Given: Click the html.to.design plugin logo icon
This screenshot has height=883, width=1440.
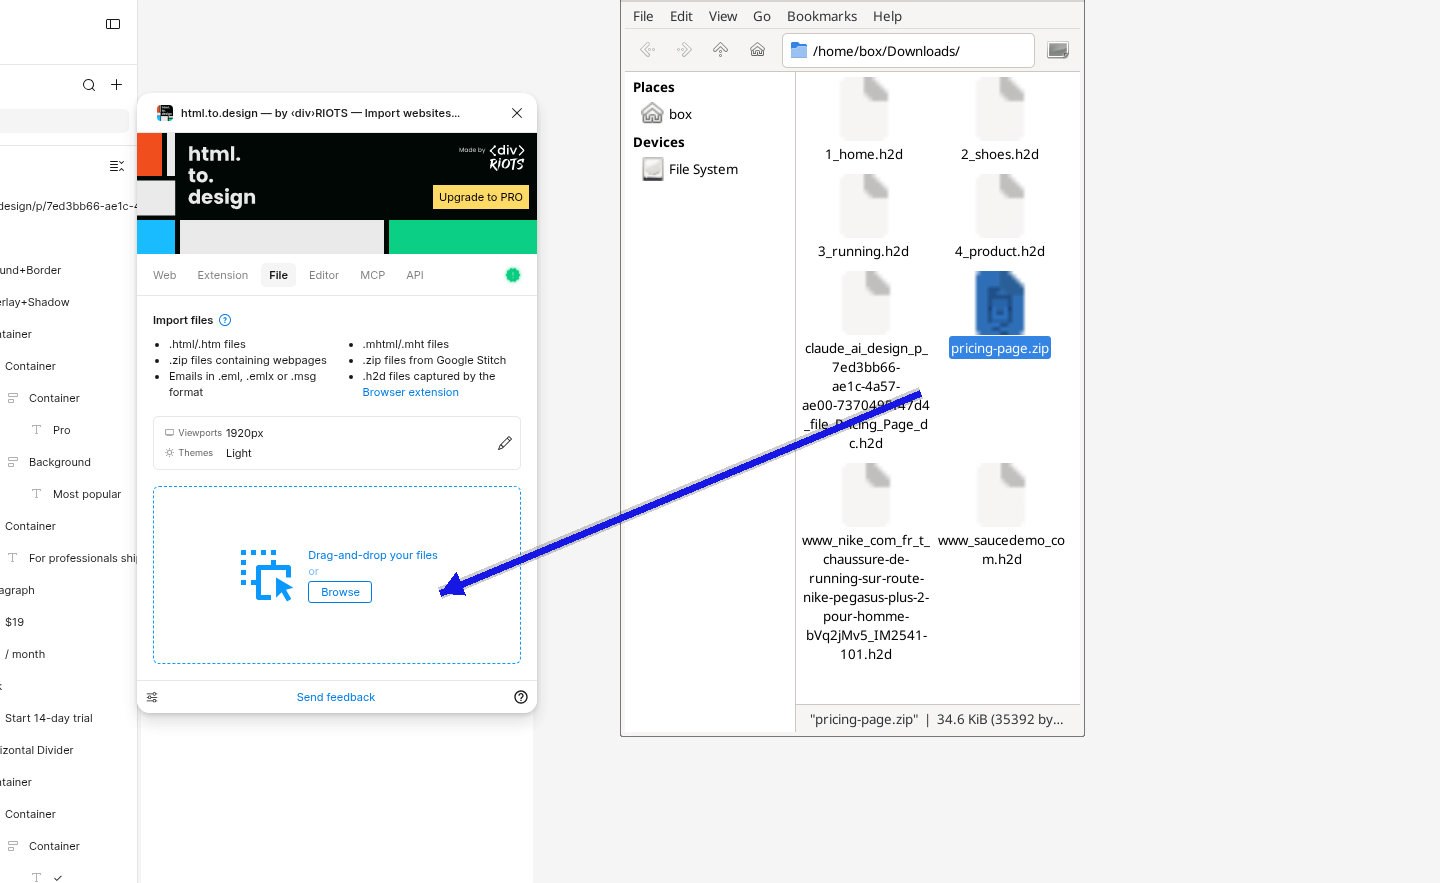Looking at the screenshot, I should click(x=165, y=113).
